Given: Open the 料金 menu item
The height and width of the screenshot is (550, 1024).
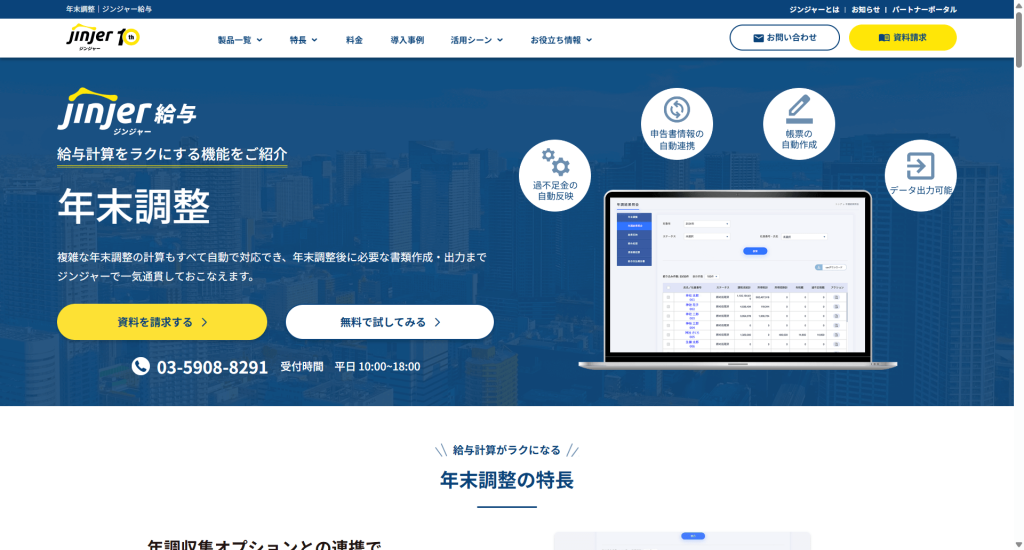Looking at the screenshot, I should (x=354, y=40).
